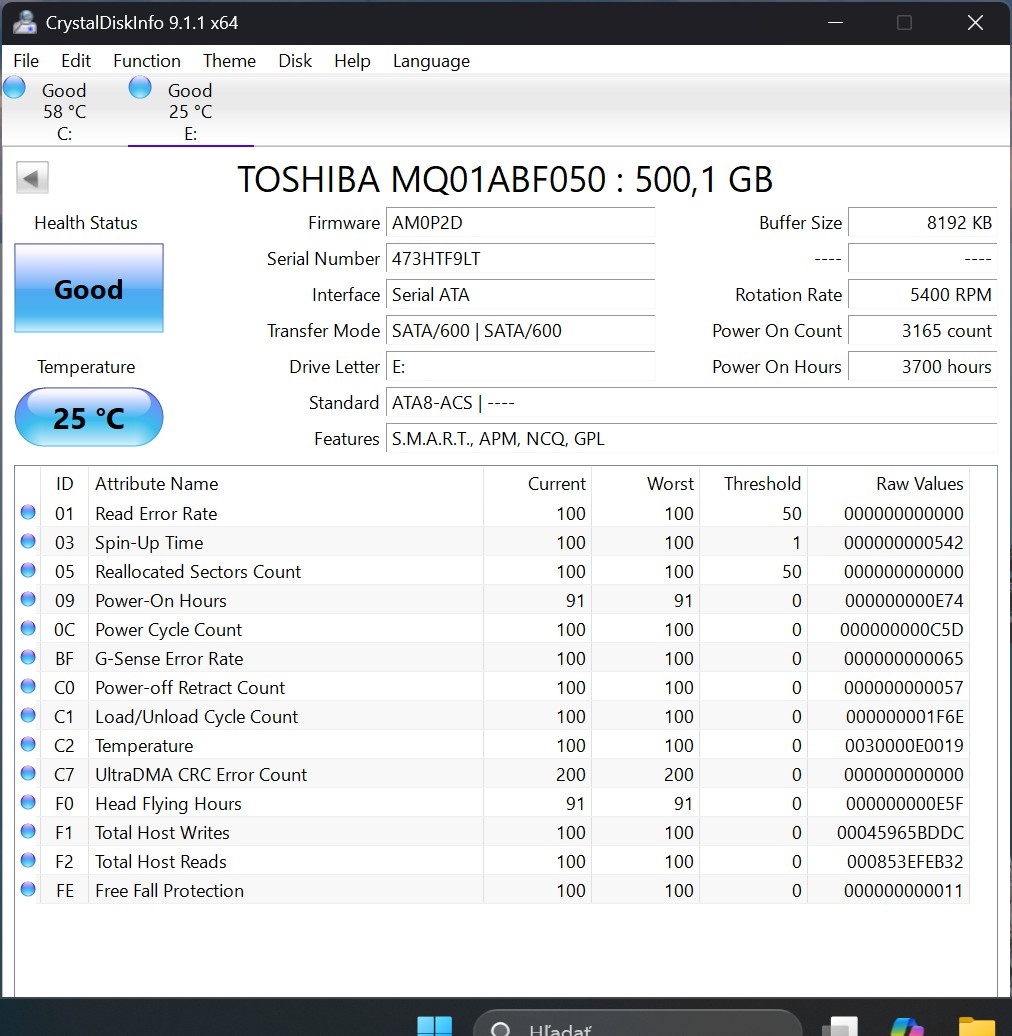Click the blue health dot beside Read Error Rate

(27, 511)
